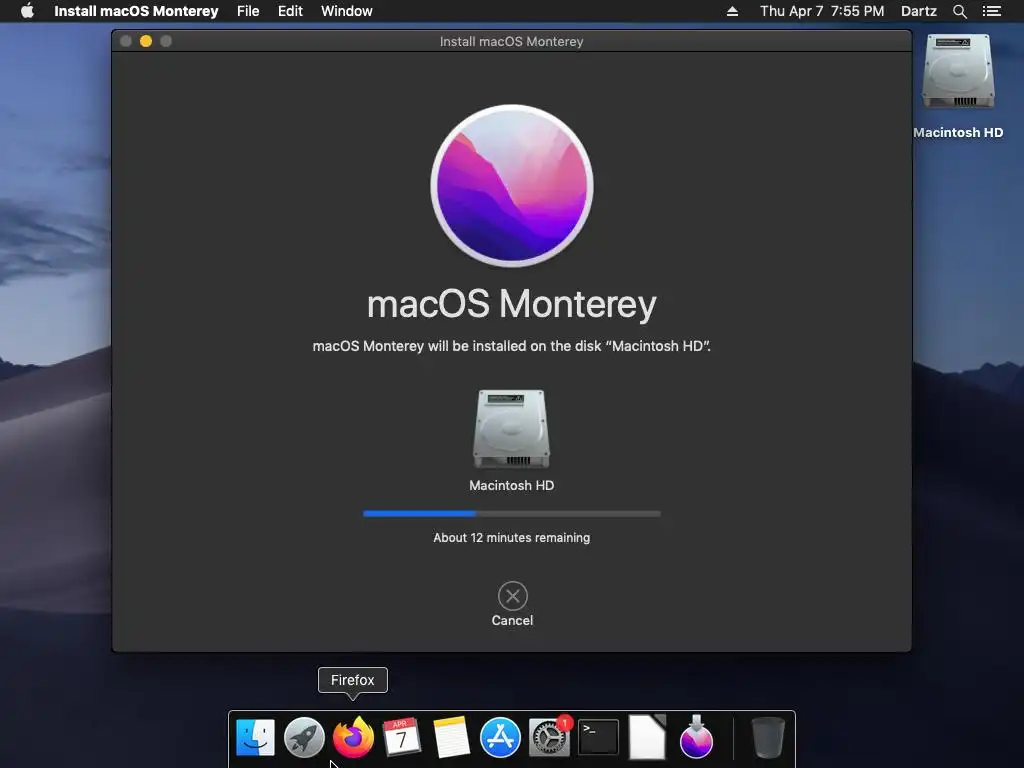Open Notes app in the Dock
Image resolution: width=1024 pixels, height=768 pixels.
[451, 737]
